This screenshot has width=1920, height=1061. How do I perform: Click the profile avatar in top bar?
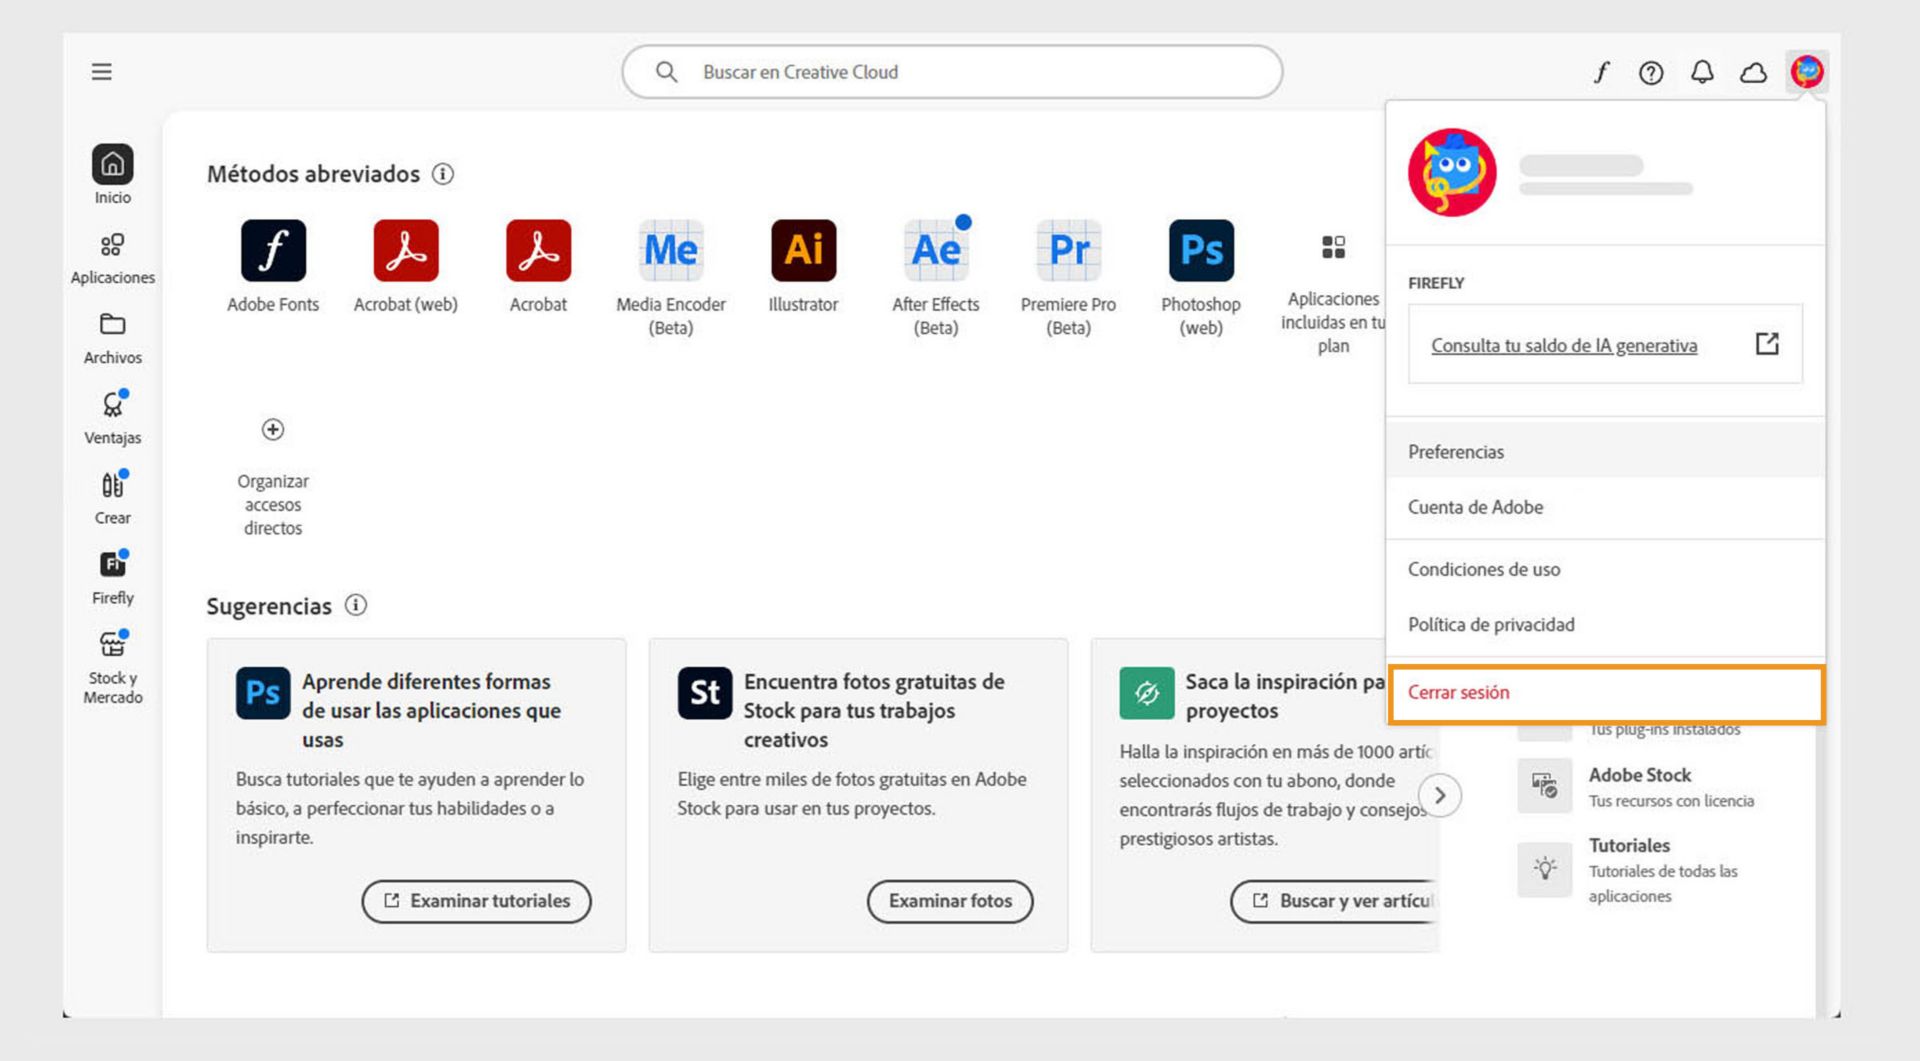[x=1807, y=72]
